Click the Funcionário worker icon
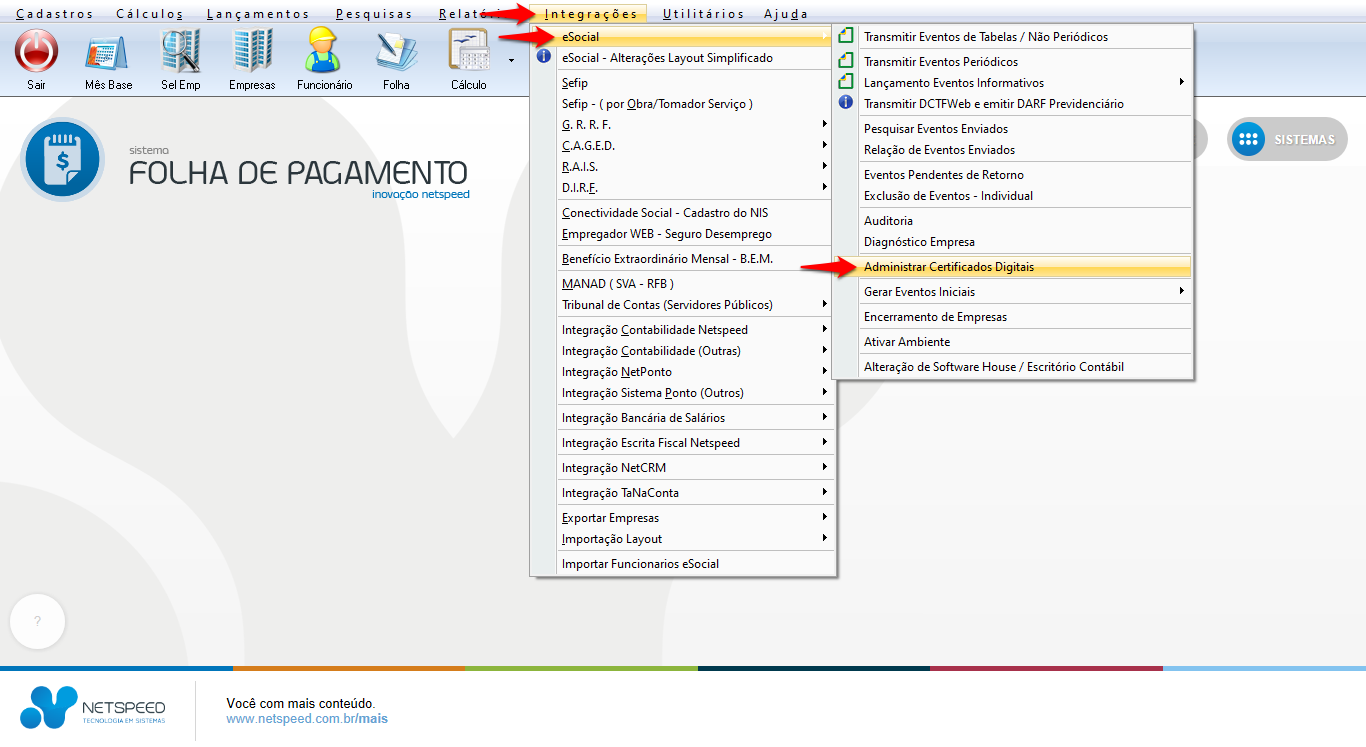 324,51
